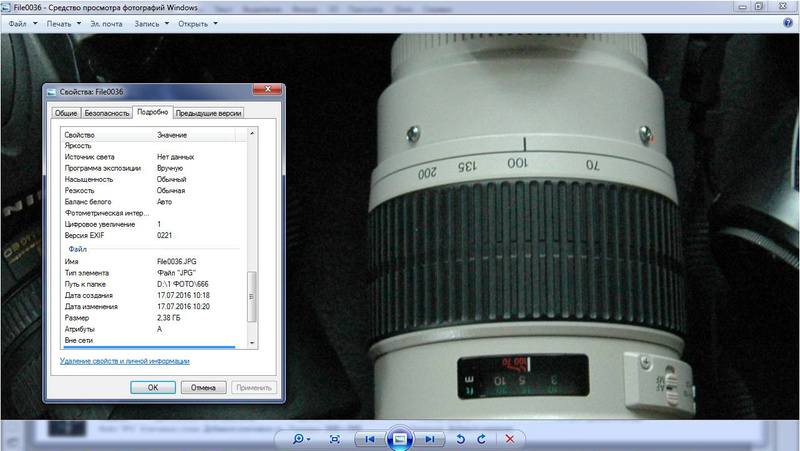Select the Резкость property row

click(154, 191)
